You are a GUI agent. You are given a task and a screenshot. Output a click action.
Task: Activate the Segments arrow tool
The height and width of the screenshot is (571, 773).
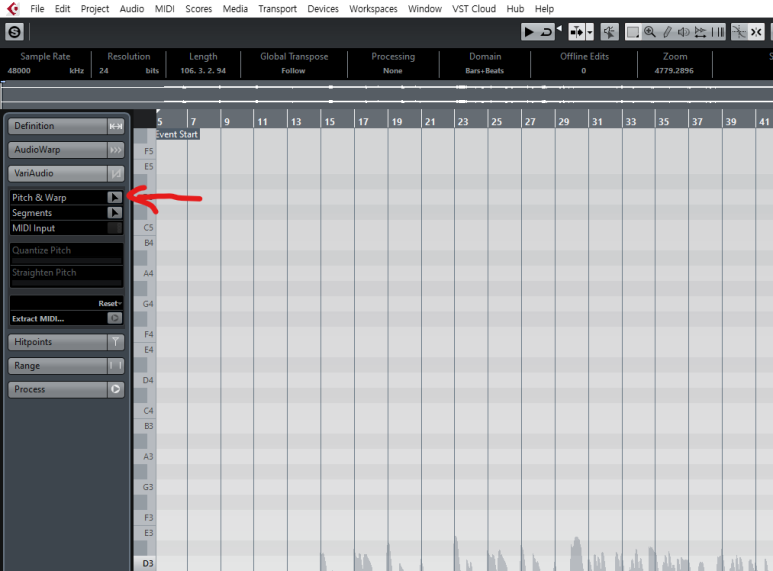114,213
